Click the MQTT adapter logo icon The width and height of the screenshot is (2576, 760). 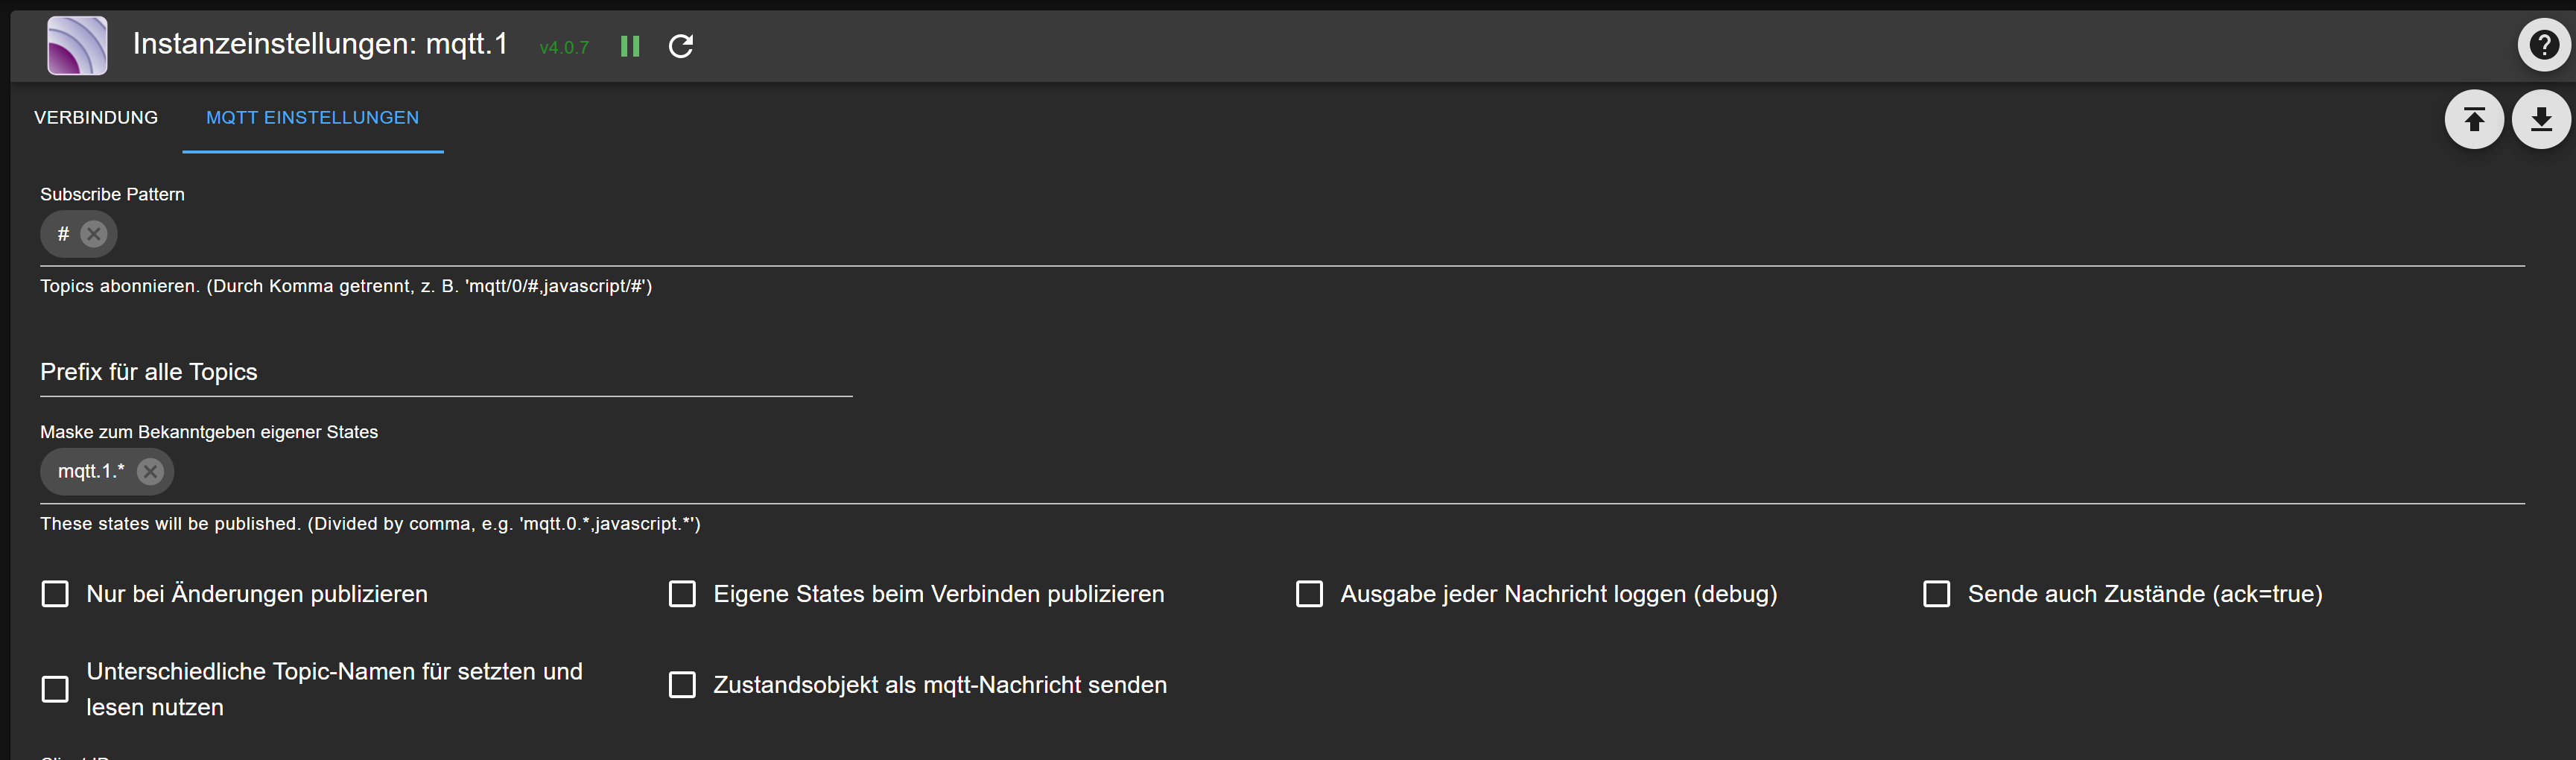pyautogui.click(x=77, y=46)
